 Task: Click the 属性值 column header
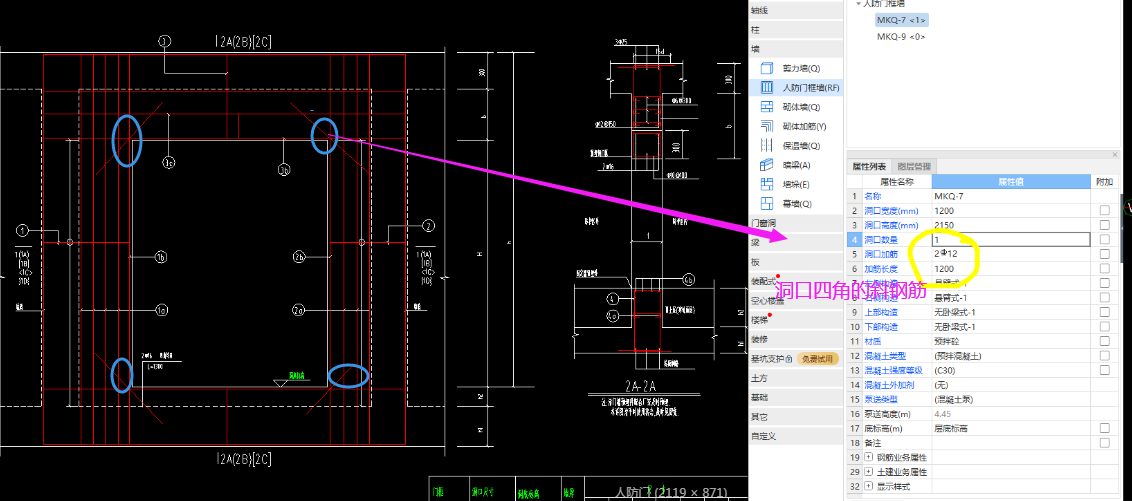pyautogui.click(x=1011, y=182)
